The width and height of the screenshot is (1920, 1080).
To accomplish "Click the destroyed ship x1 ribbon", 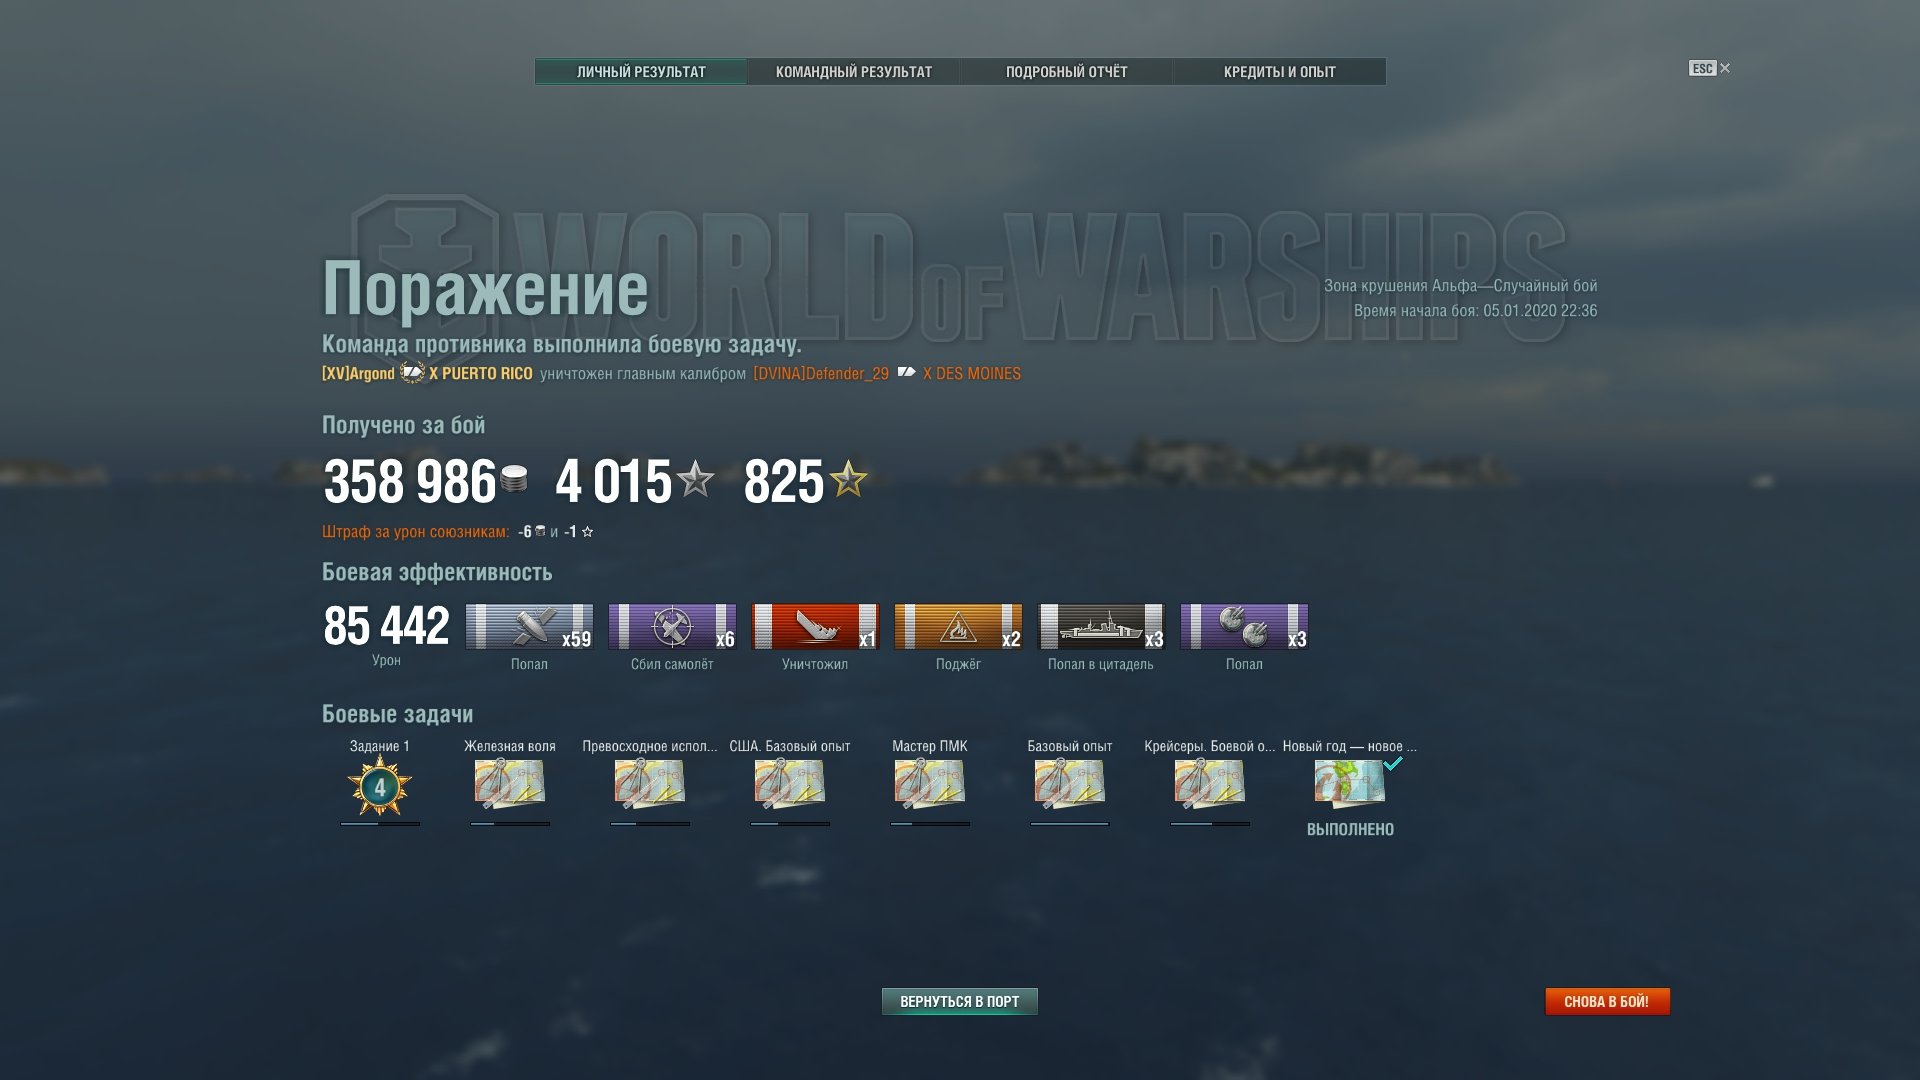I will [815, 627].
